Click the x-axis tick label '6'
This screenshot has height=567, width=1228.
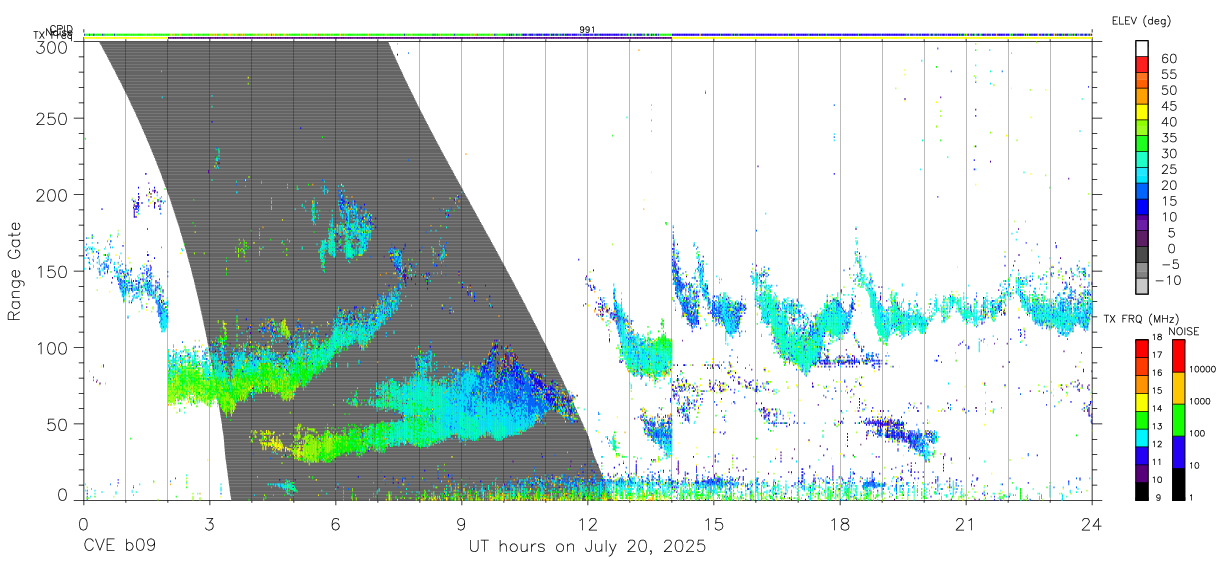pos(335,523)
